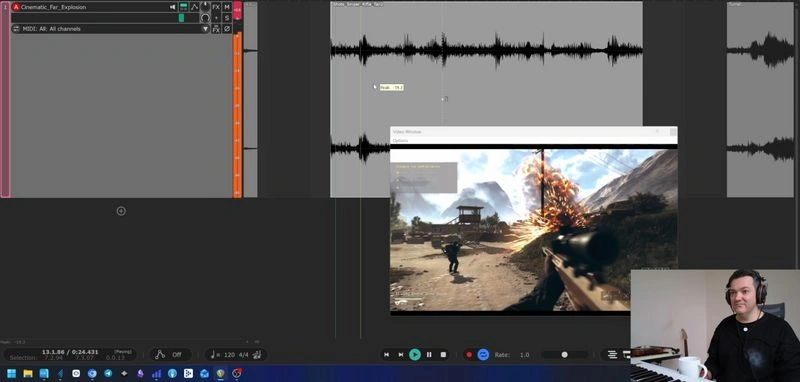This screenshot has height=382, width=800.
Task: Open Options menu in Video Window
Action: coord(401,140)
